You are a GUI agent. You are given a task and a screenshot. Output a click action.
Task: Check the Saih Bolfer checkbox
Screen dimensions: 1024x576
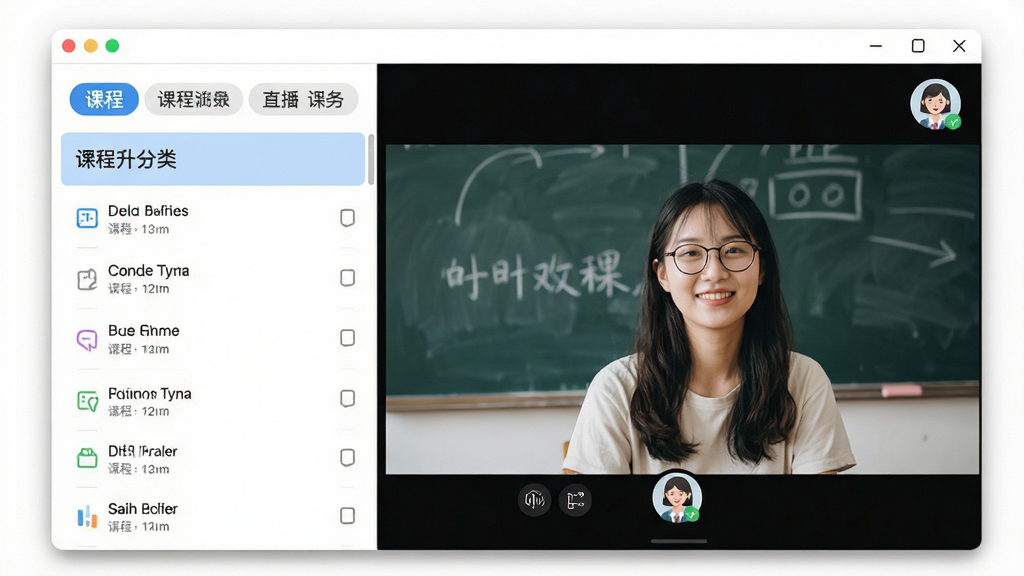347,516
